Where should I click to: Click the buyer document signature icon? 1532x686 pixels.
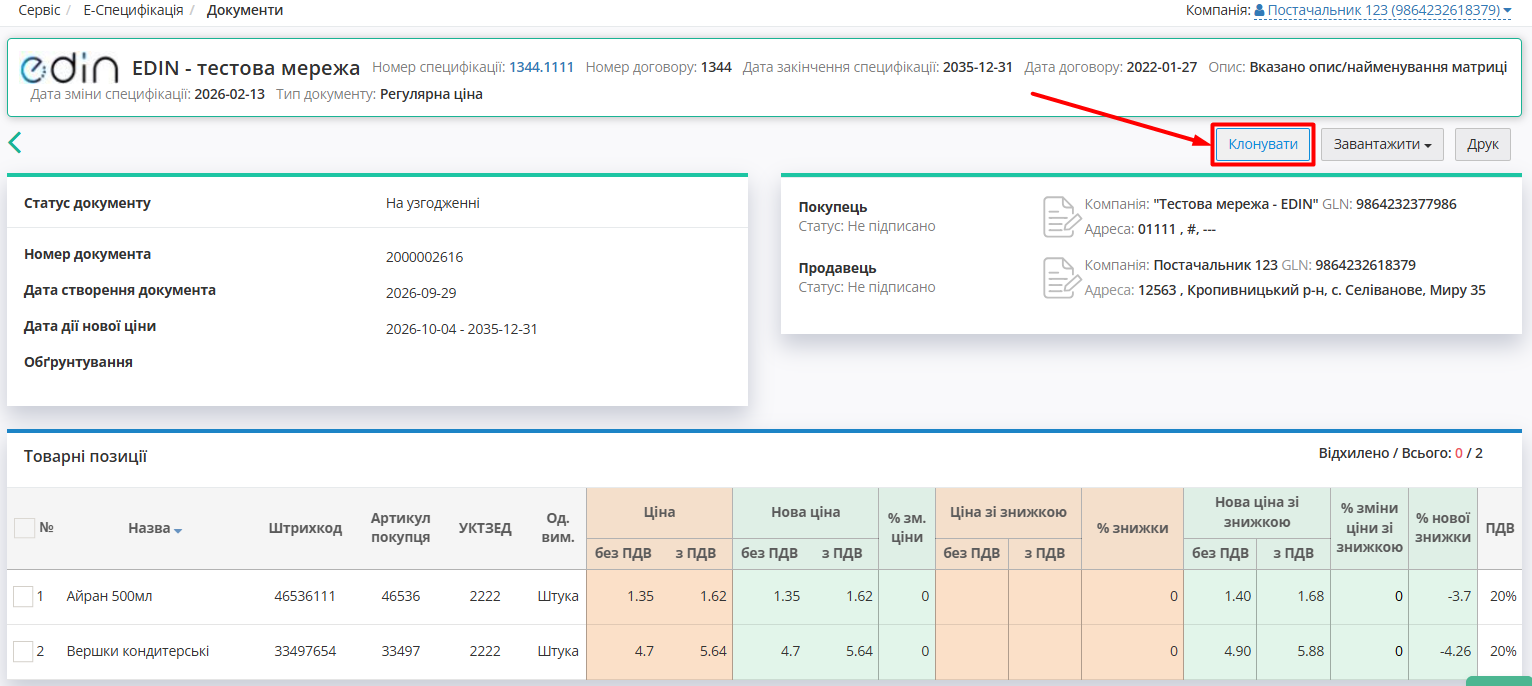point(1062,217)
